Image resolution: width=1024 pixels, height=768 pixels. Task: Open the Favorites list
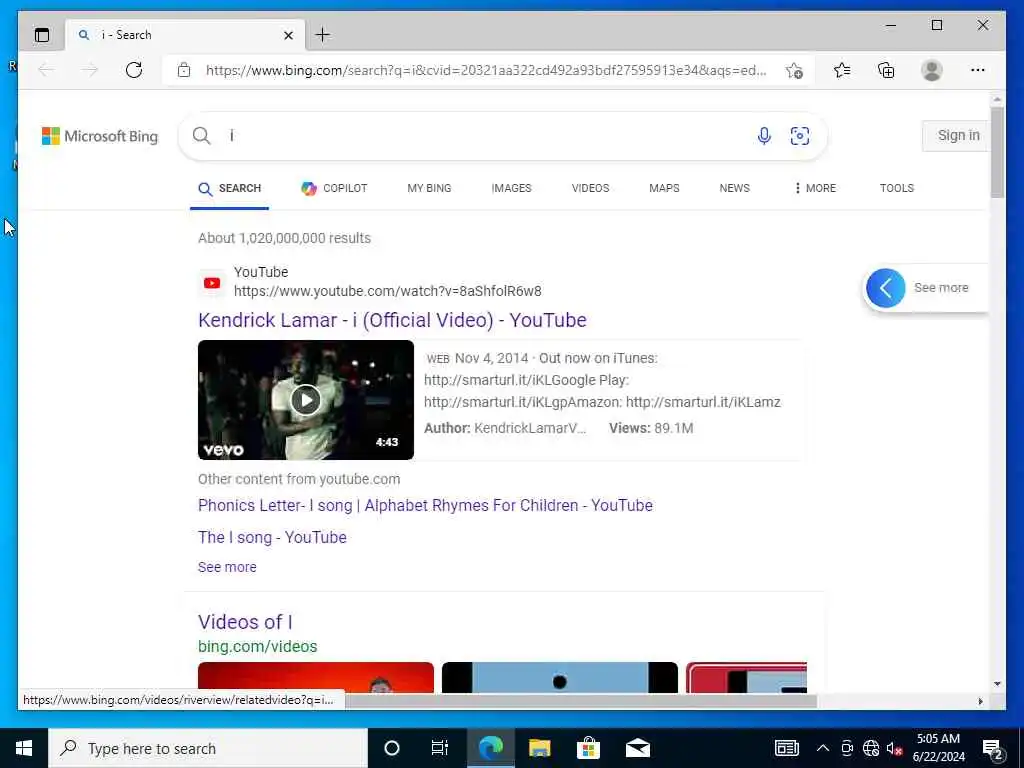pyautogui.click(x=842, y=70)
